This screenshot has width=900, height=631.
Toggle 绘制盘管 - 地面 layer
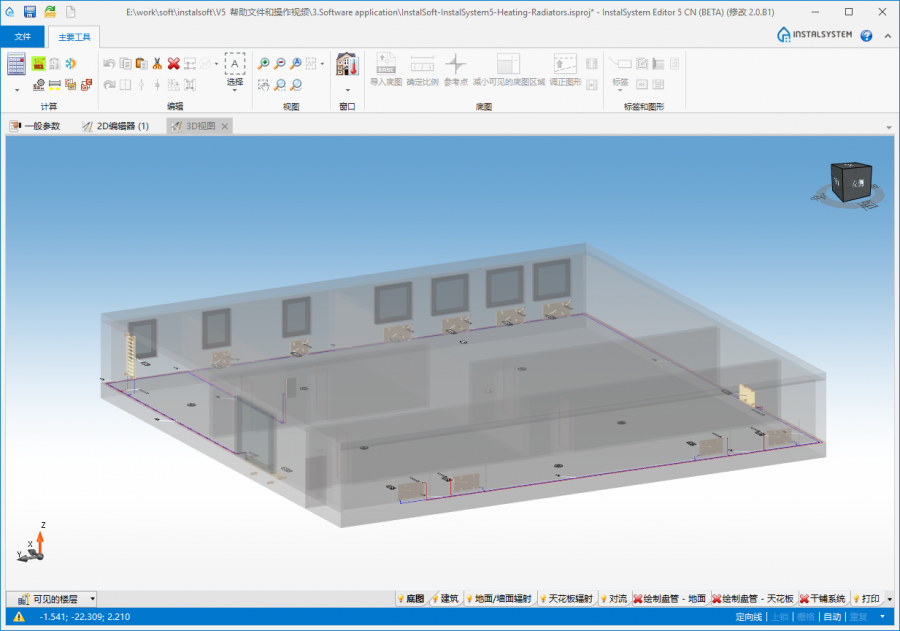671,598
